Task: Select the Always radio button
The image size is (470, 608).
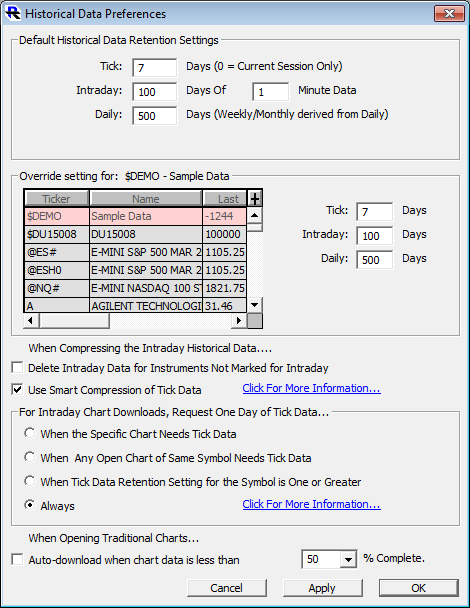Action: (x=29, y=505)
